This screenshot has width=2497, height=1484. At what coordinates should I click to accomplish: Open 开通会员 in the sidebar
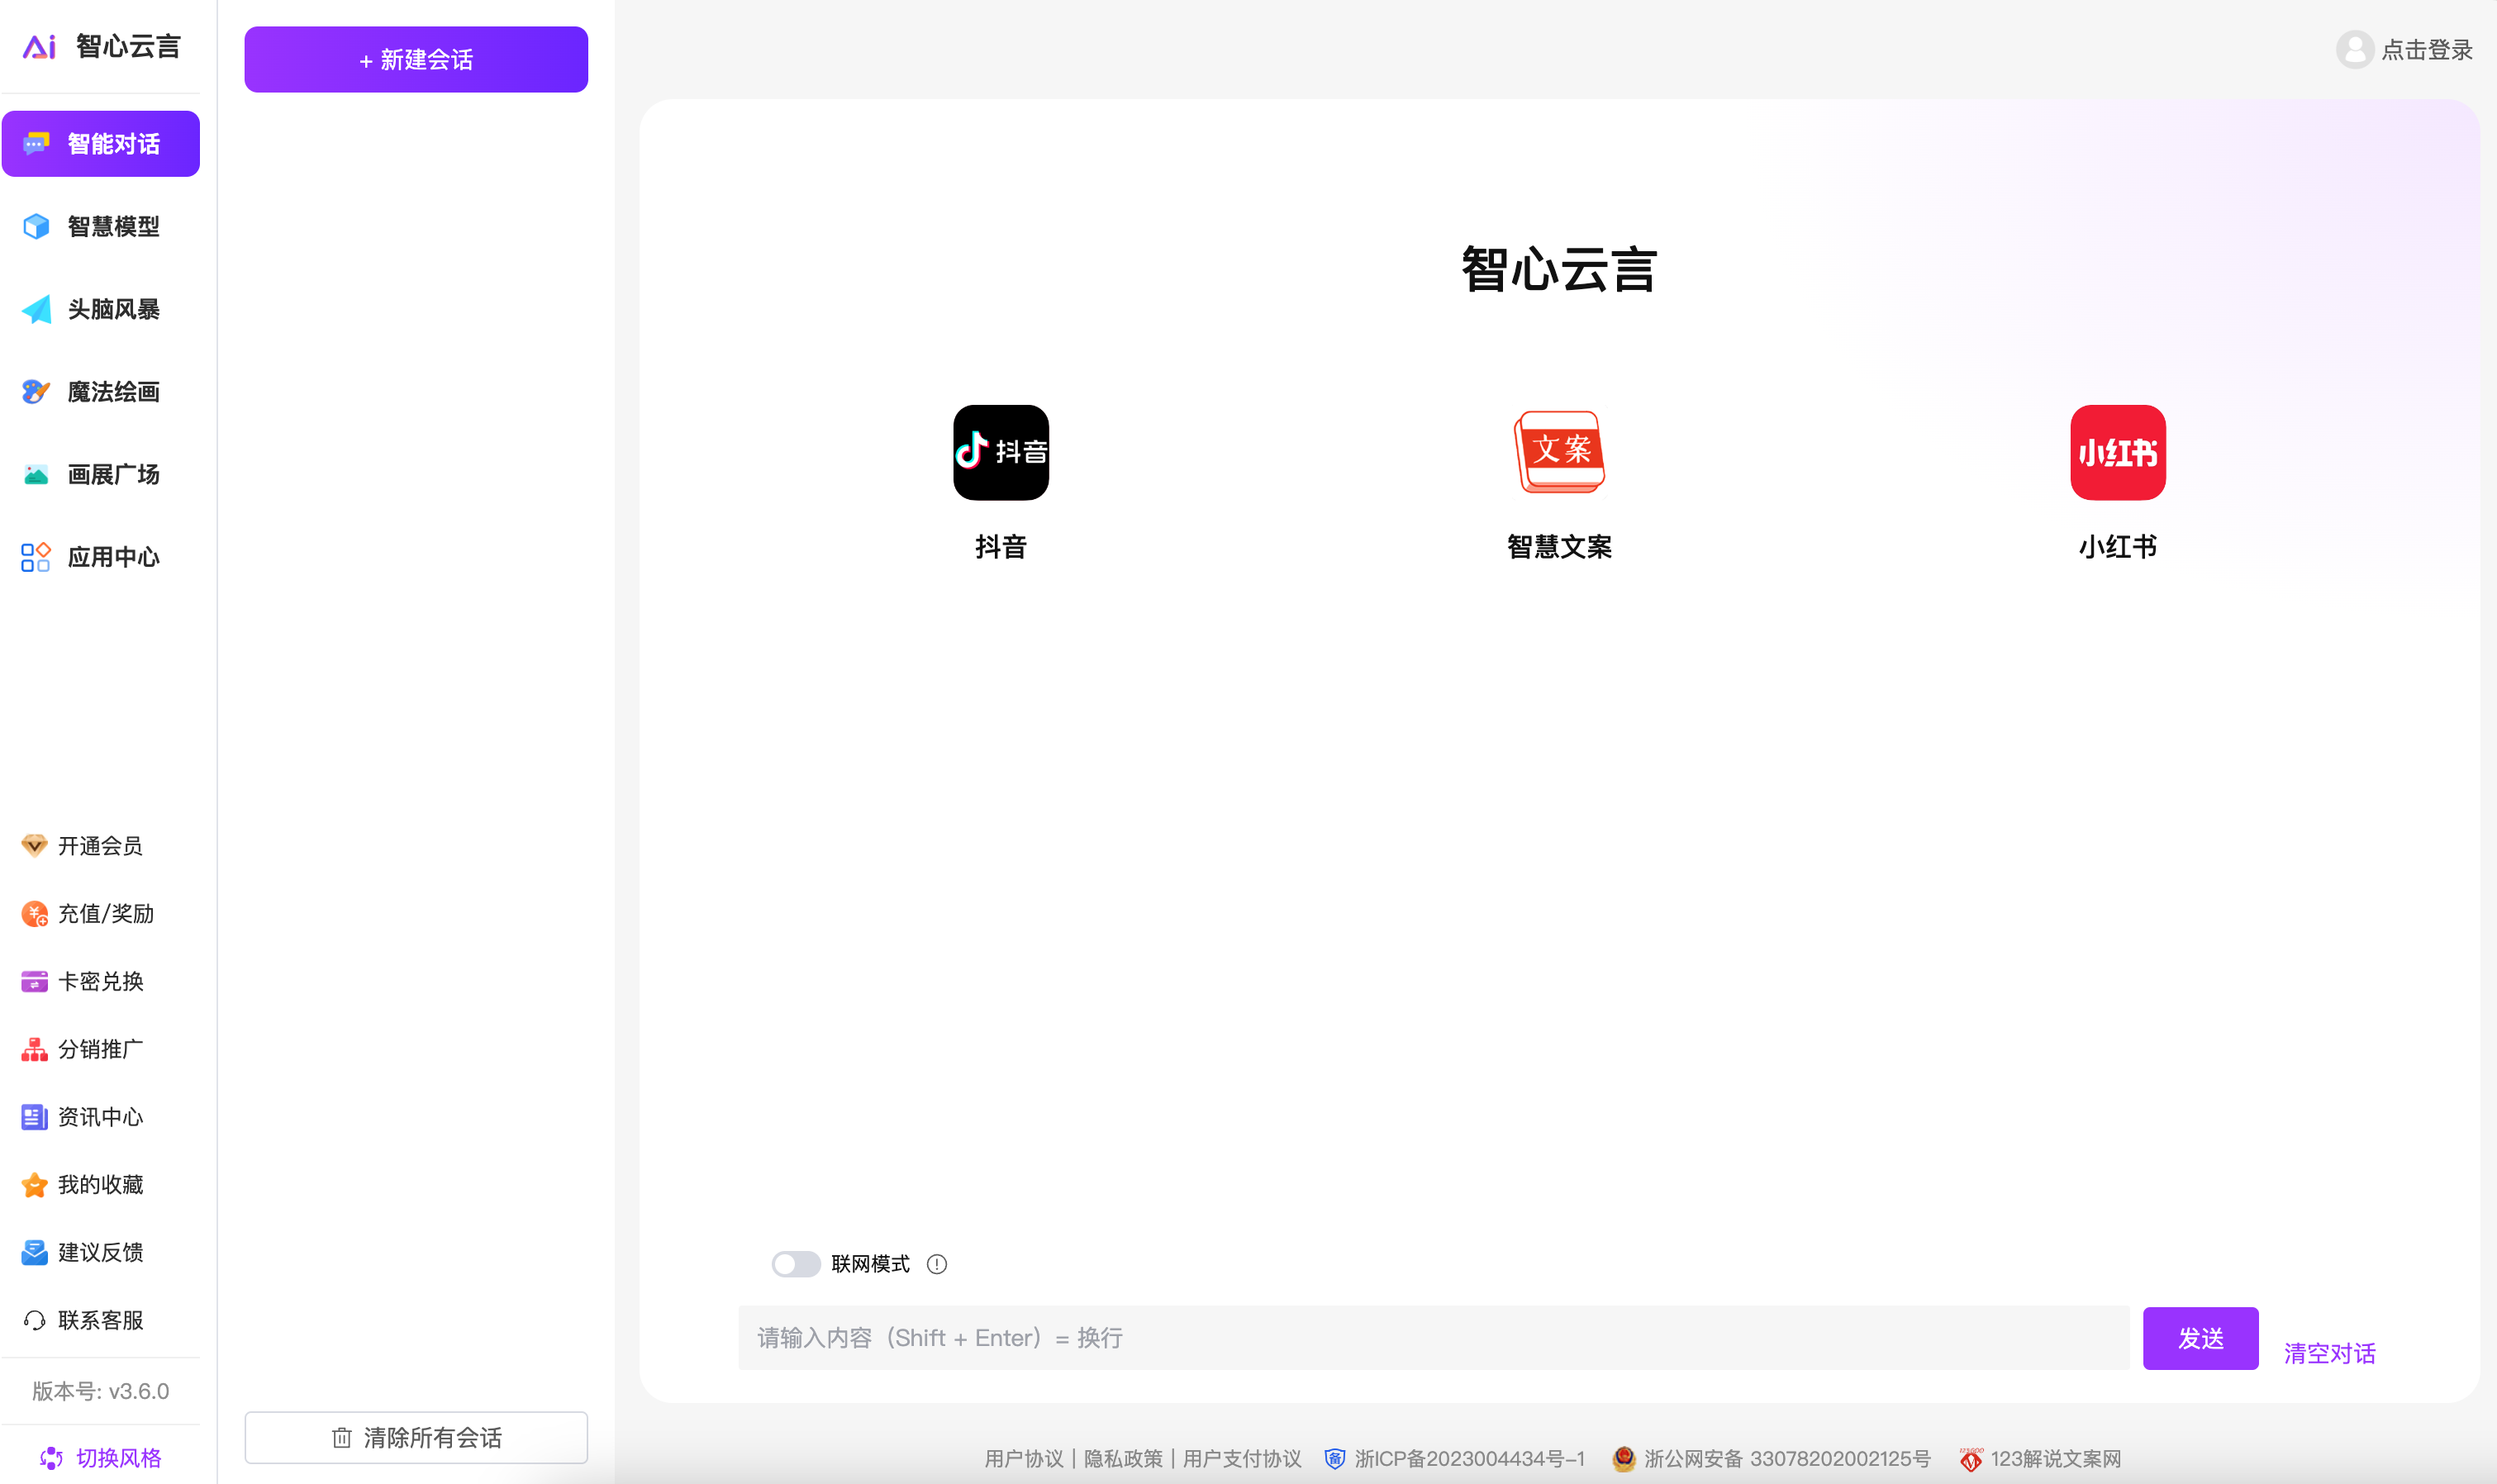[101, 846]
